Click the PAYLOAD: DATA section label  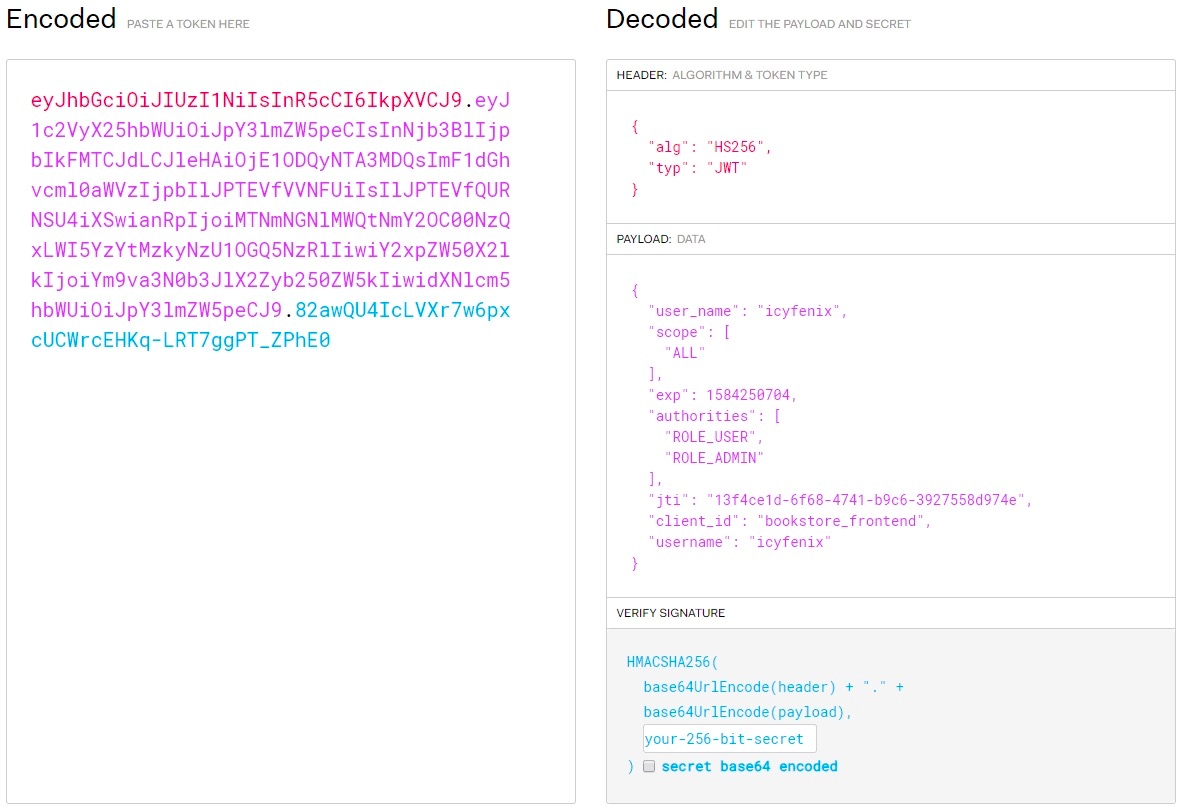(662, 240)
